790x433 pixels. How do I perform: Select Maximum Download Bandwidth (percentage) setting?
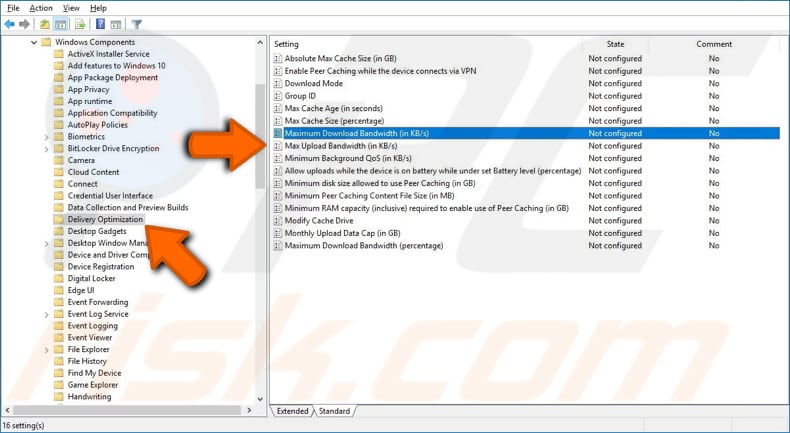(364, 245)
